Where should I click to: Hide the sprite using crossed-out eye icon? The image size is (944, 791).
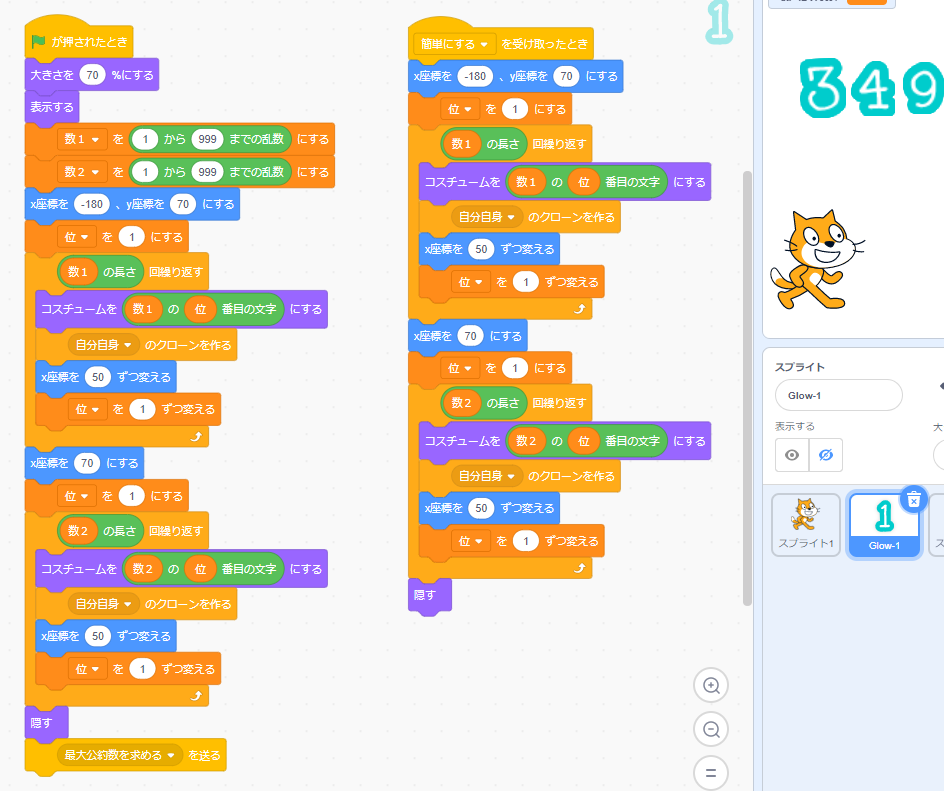[x=825, y=455]
